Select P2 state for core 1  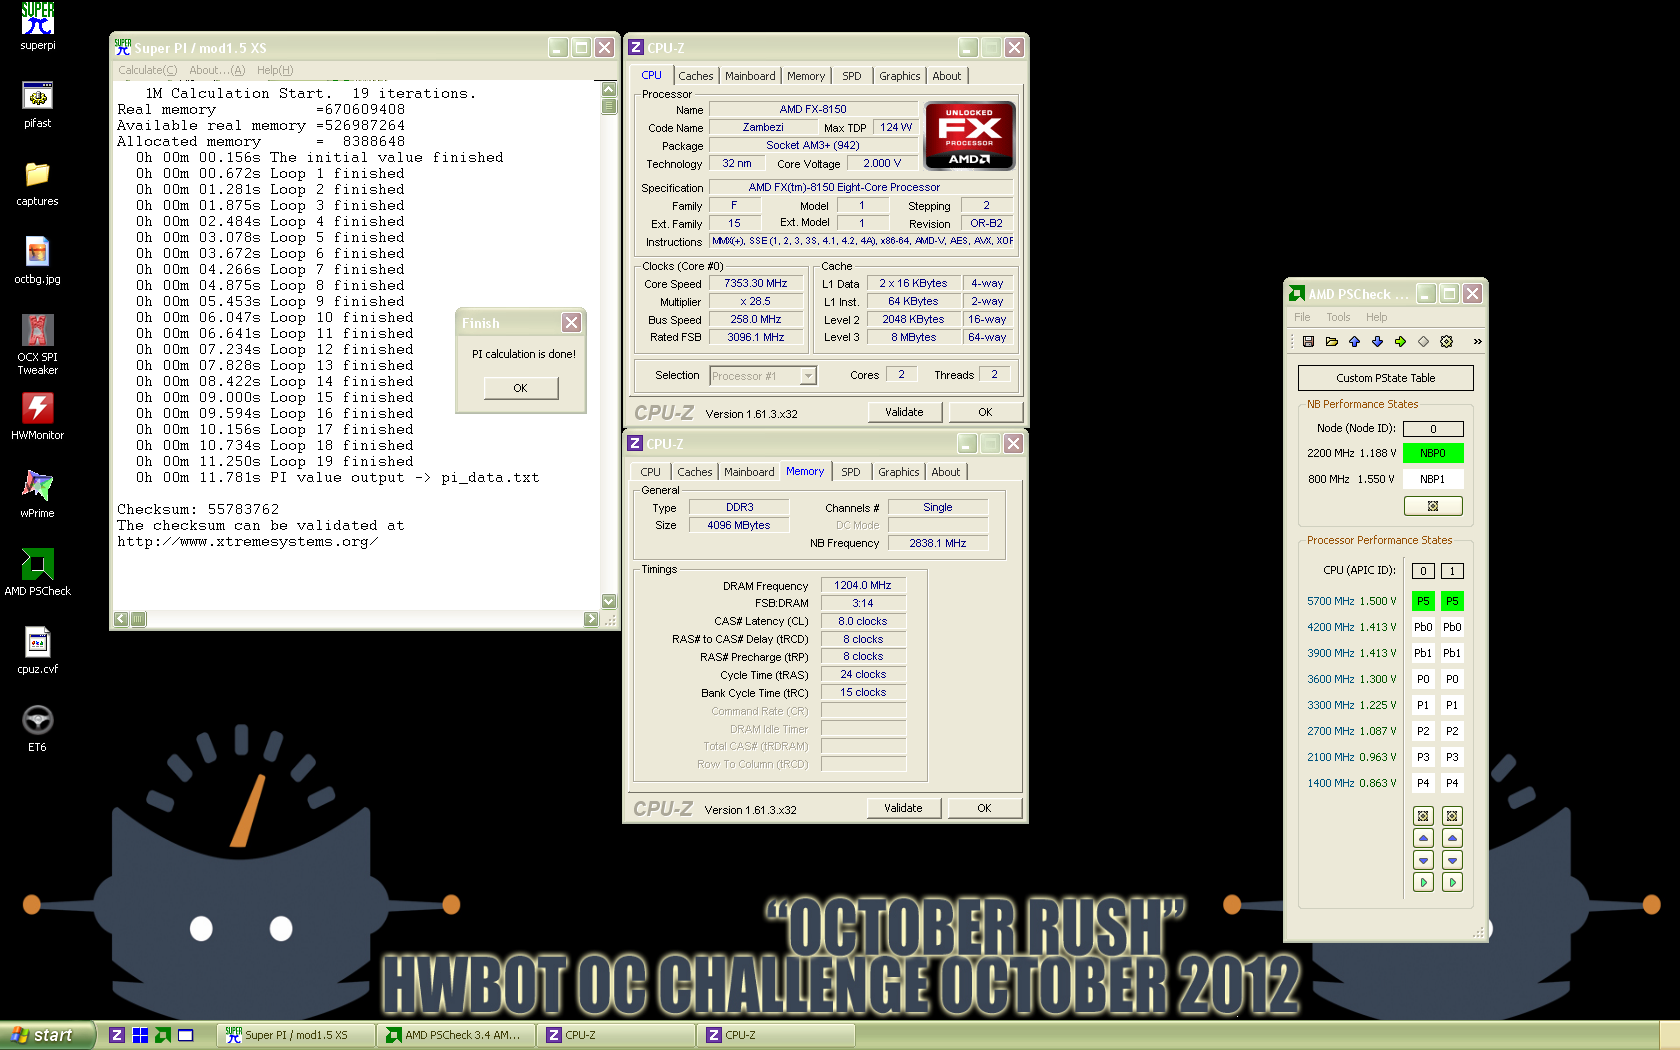1452,731
